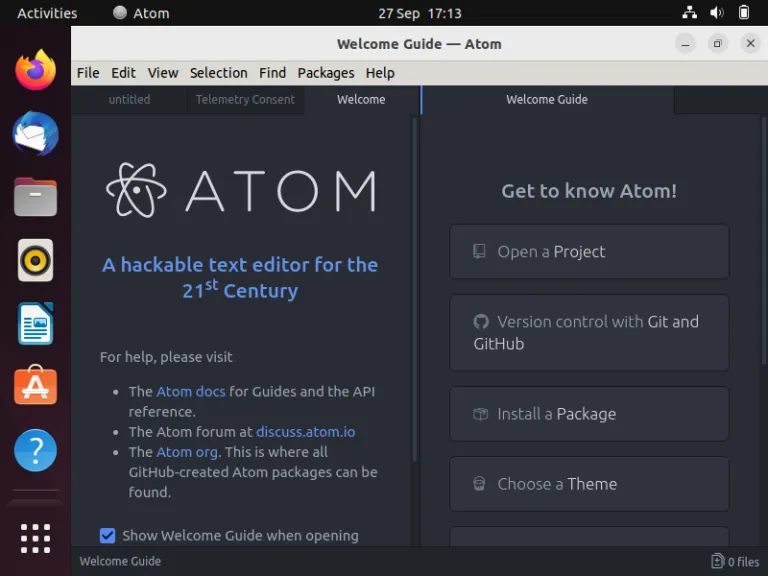Select the Welcome tab
The width and height of the screenshot is (768, 576).
coord(361,99)
